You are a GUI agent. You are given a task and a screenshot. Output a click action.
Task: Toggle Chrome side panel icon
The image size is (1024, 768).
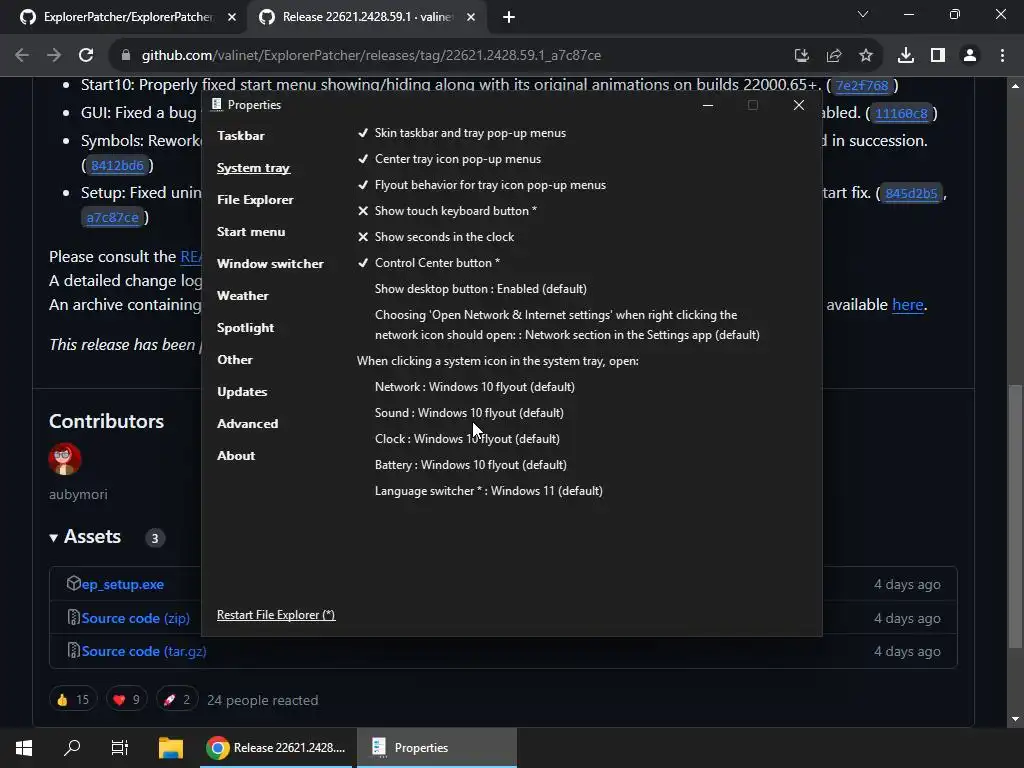pos(938,56)
